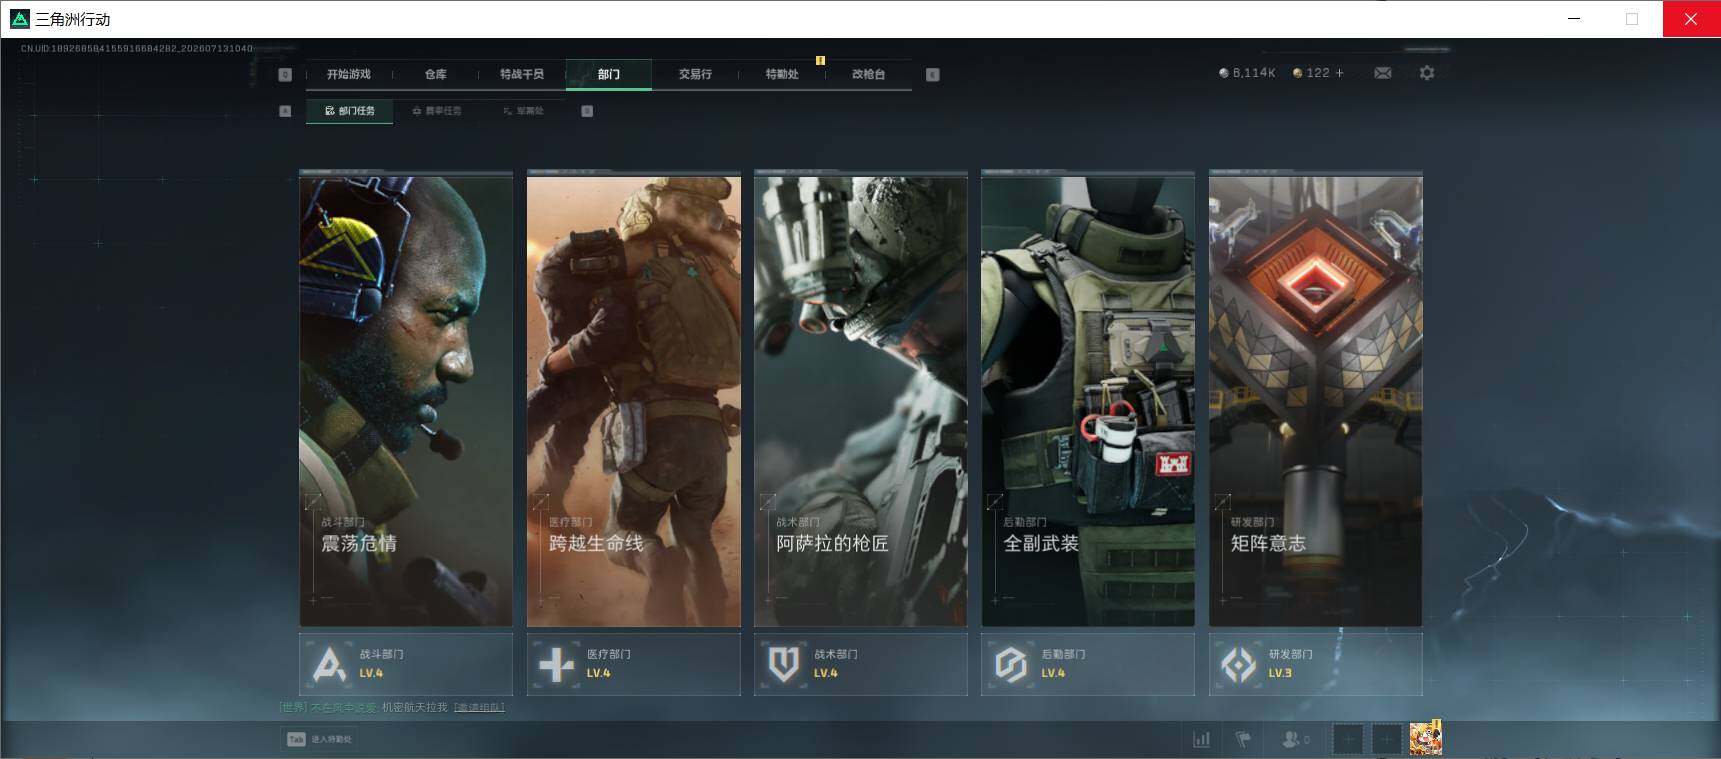
Task: Open the 特勤处 tab
Action: 782,74
